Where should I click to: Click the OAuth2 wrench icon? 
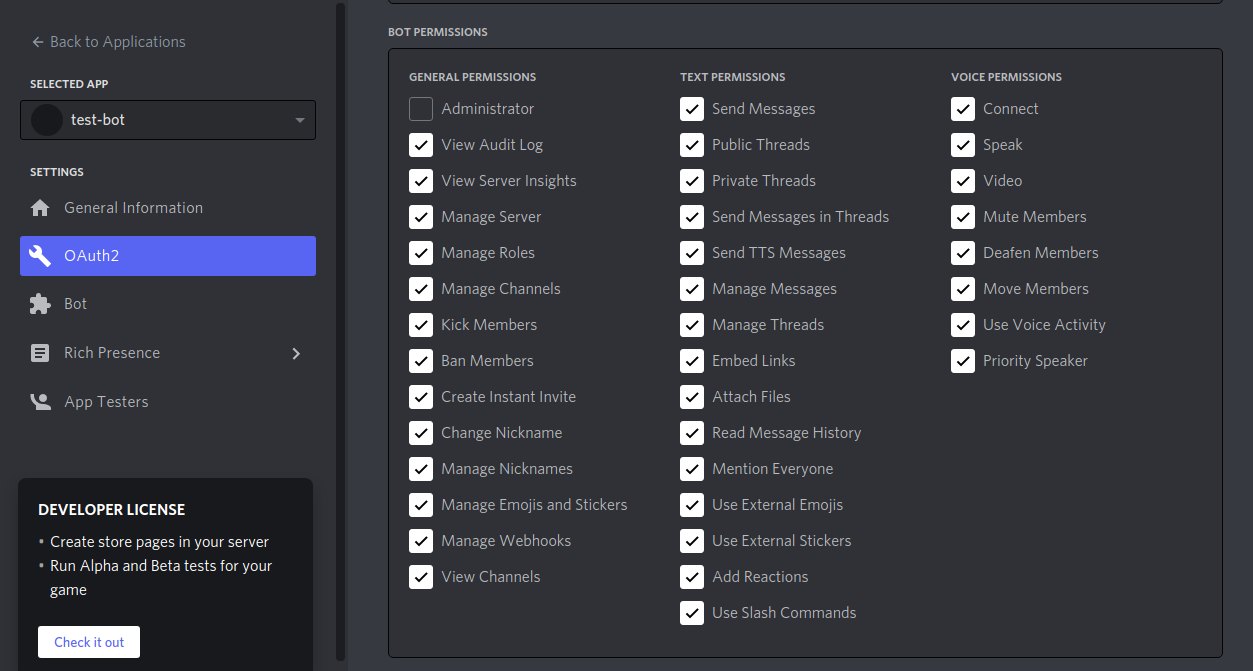pos(40,256)
